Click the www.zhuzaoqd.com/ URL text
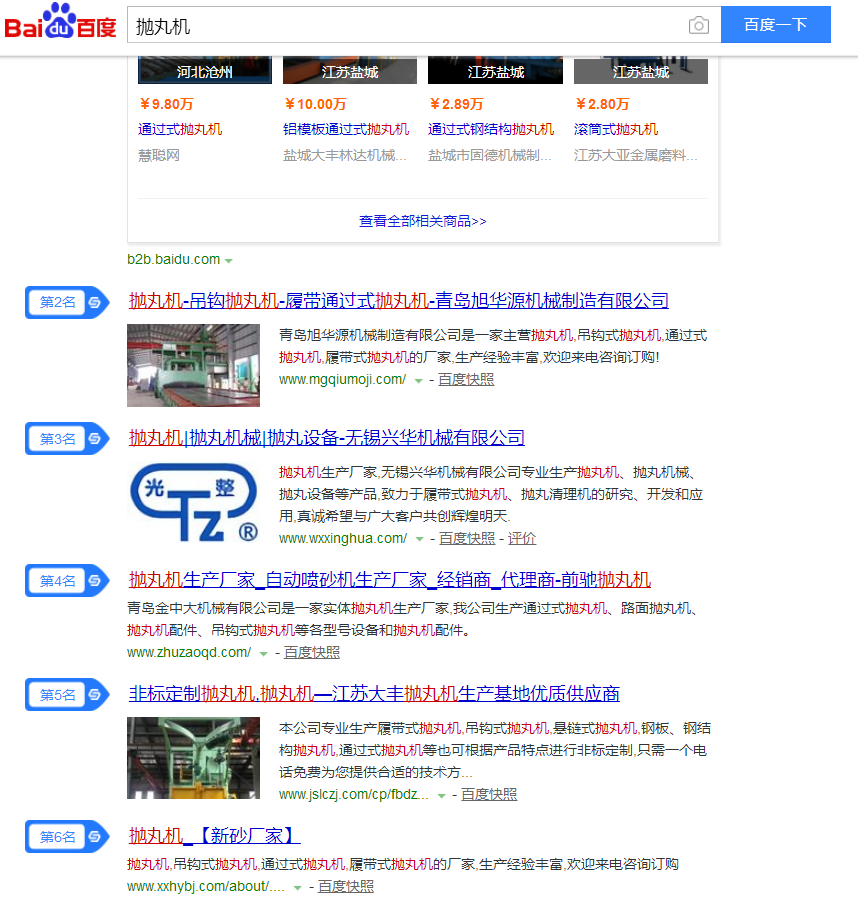858x911 pixels. coord(189,653)
